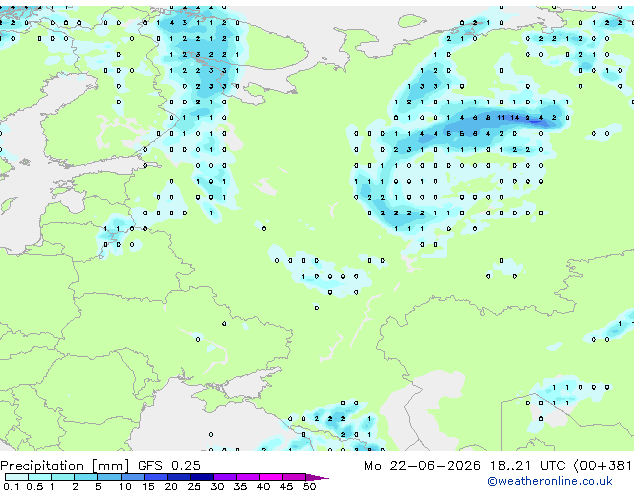
Task: Click the legend label '45'
Action: click(x=286, y=486)
